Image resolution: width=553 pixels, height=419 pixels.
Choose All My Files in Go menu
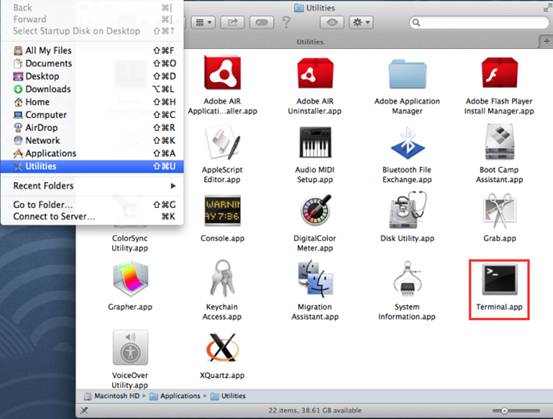click(x=92, y=51)
